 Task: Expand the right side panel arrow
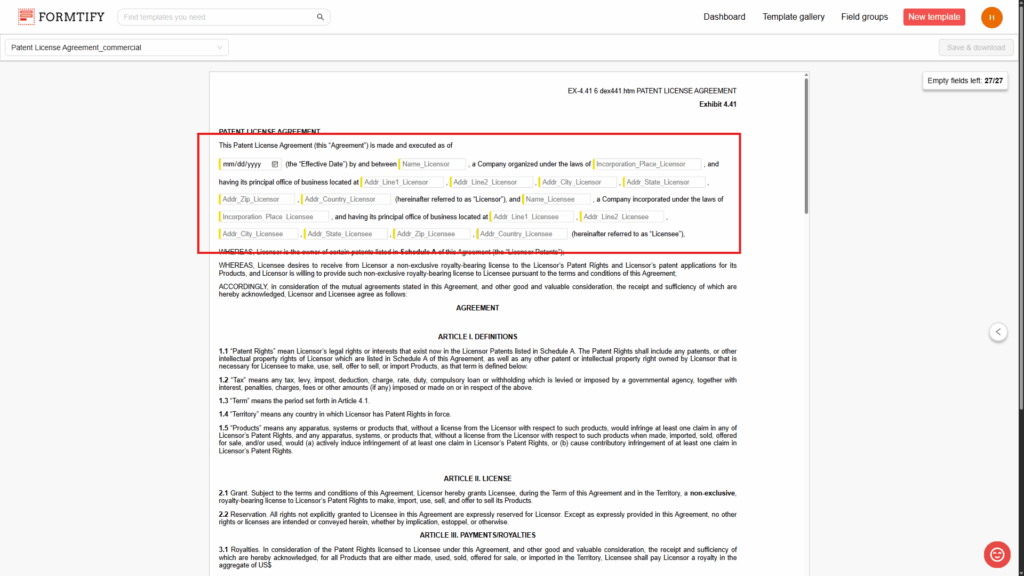point(998,332)
